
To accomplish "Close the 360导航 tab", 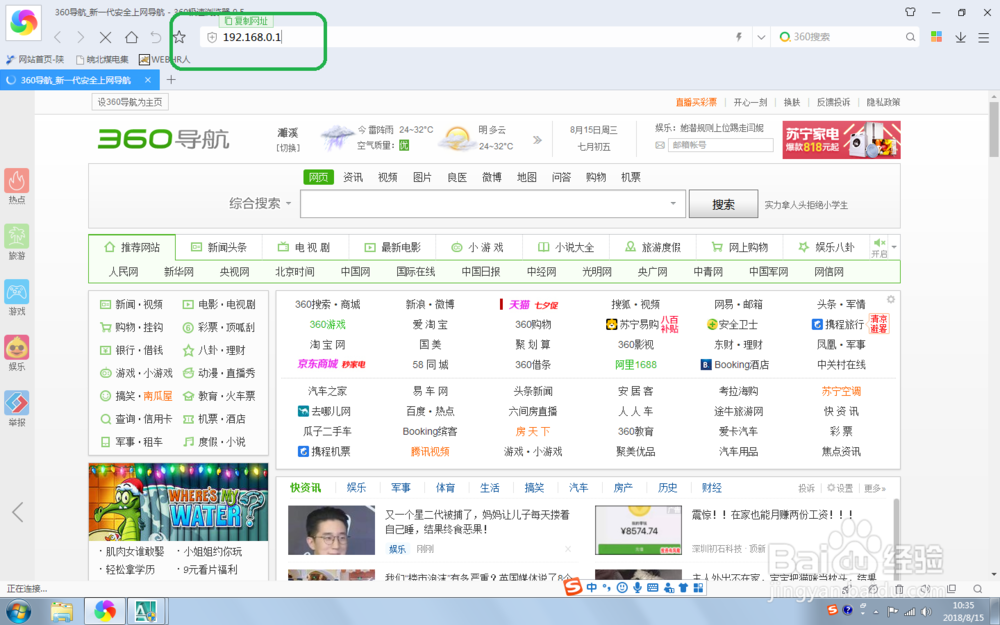I will point(148,80).
